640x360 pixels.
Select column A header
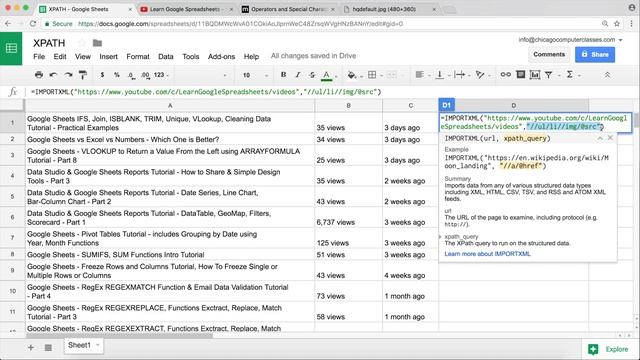pos(170,105)
